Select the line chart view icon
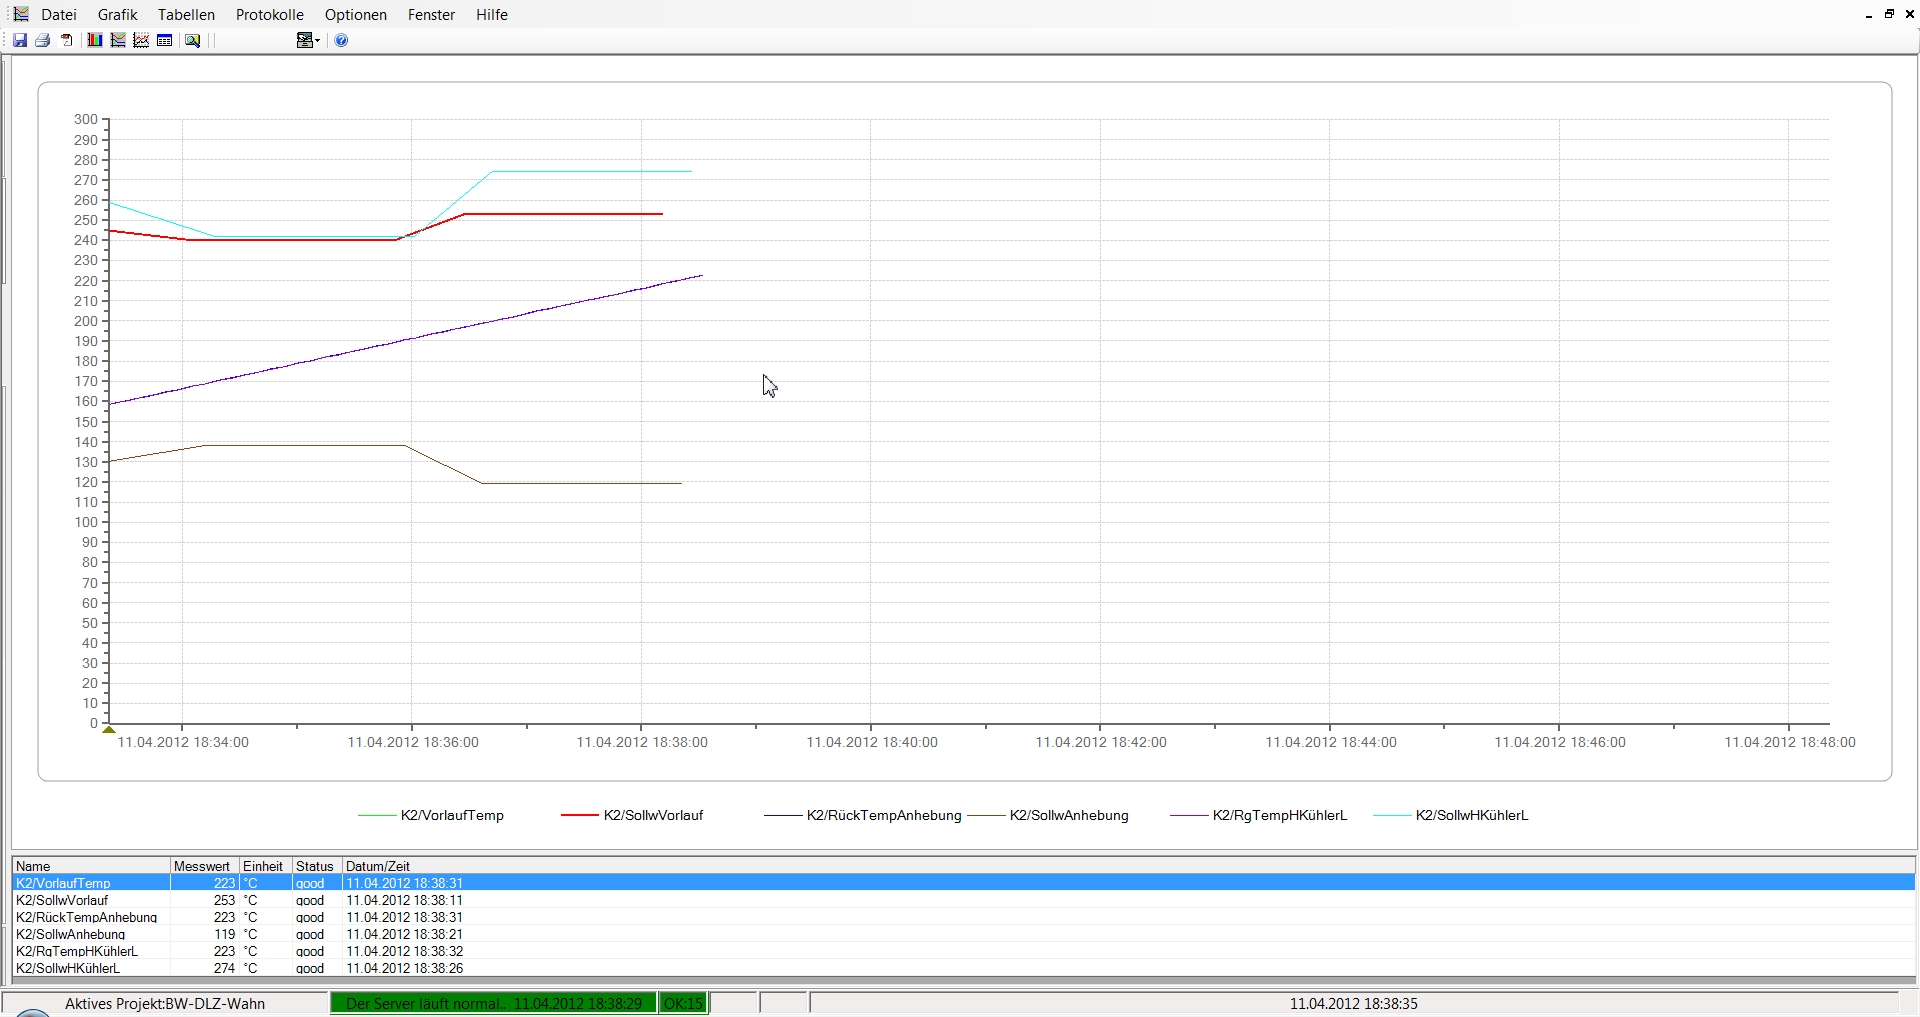The height and width of the screenshot is (1017, 1920). coord(118,40)
